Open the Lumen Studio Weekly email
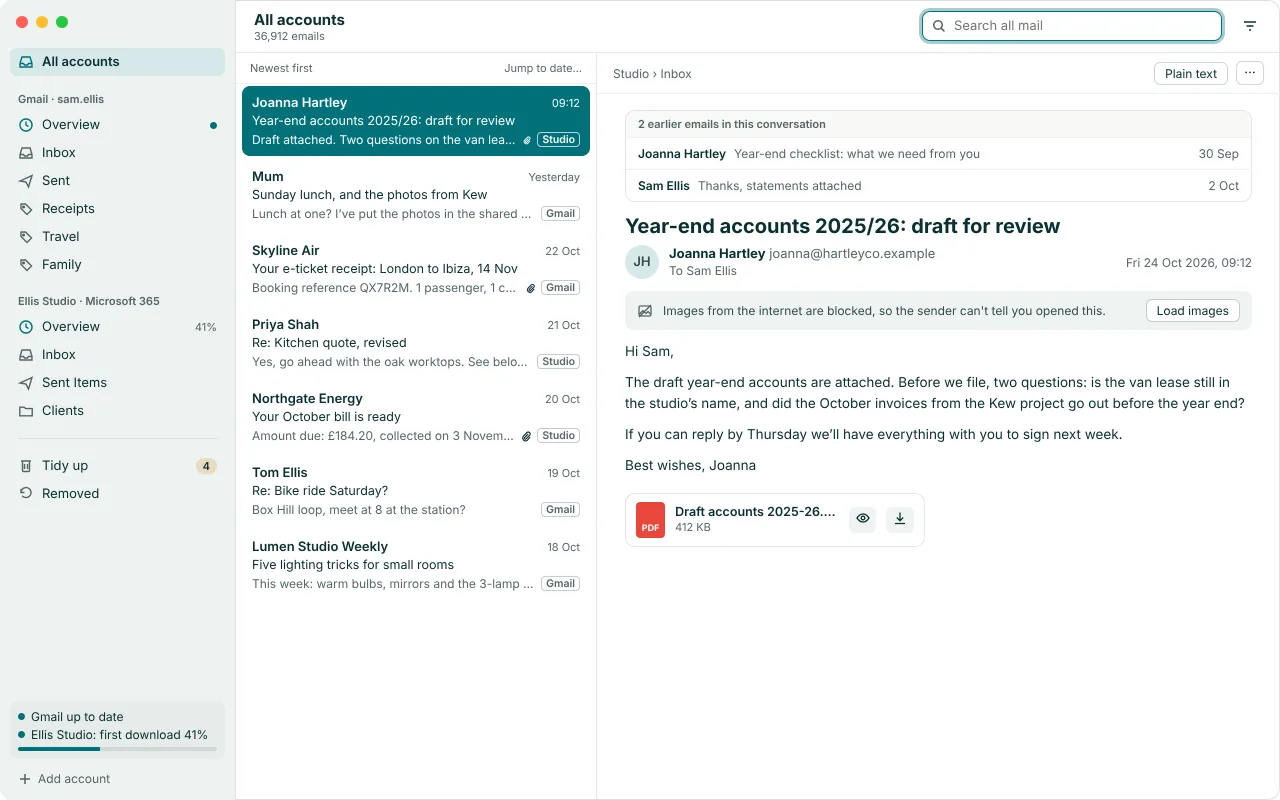This screenshot has height=800, width=1280. pos(416,565)
